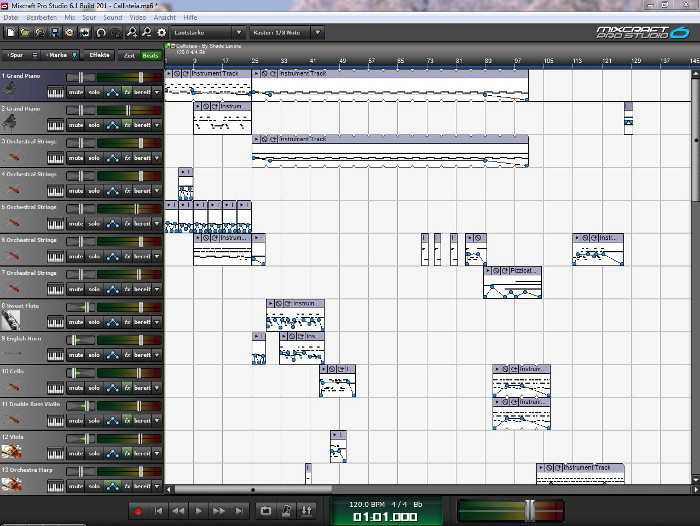Screen dimensions: 700x526
Task: Open the Mix menu
Action: [x=70, y=17]
